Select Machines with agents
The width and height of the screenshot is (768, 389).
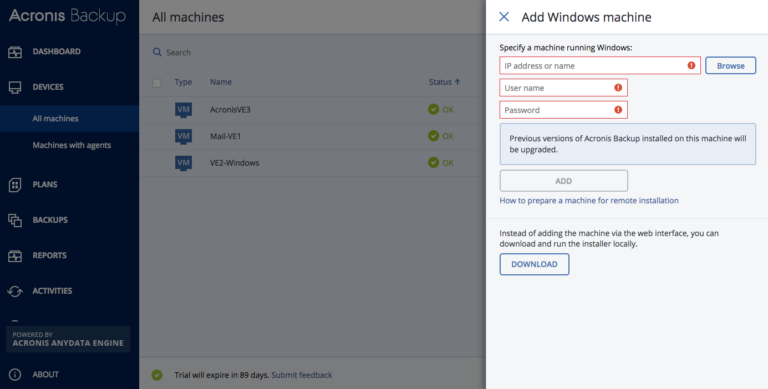[x=72, y=145]
